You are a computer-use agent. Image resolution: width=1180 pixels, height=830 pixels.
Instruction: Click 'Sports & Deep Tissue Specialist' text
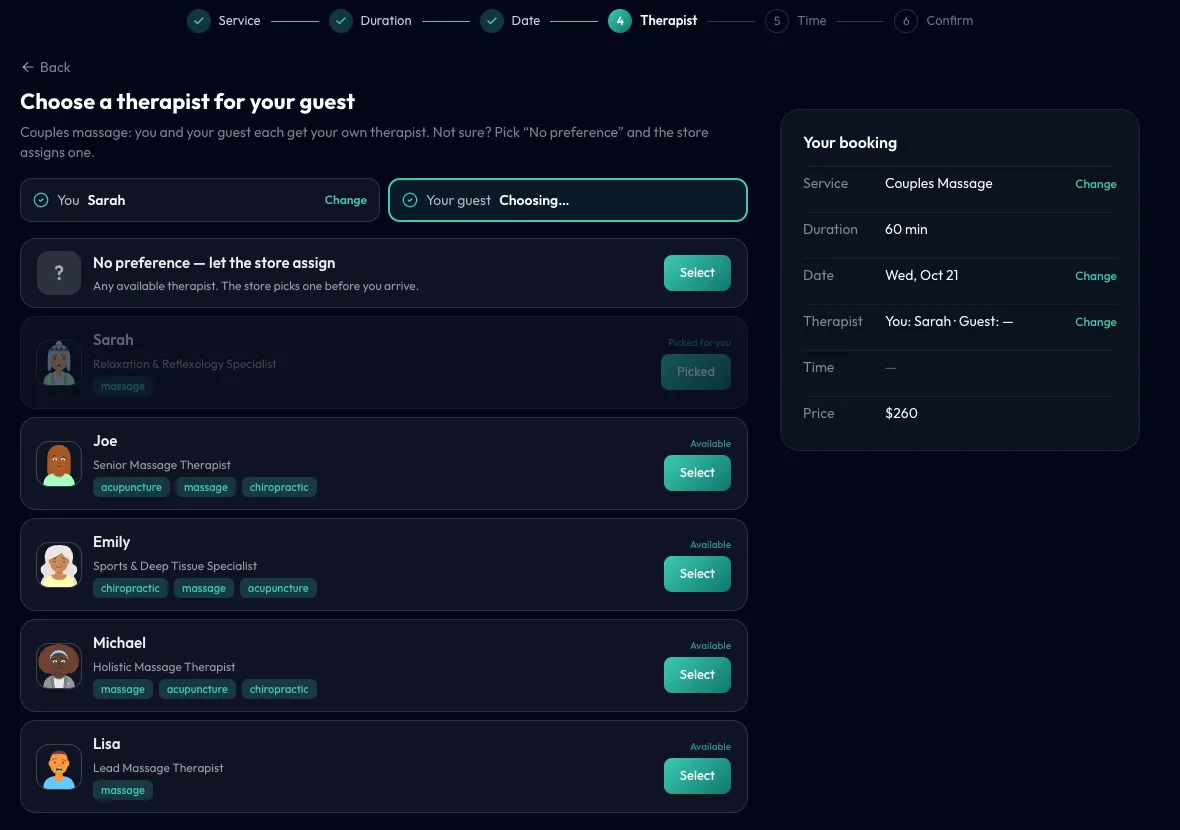(175, 566)
